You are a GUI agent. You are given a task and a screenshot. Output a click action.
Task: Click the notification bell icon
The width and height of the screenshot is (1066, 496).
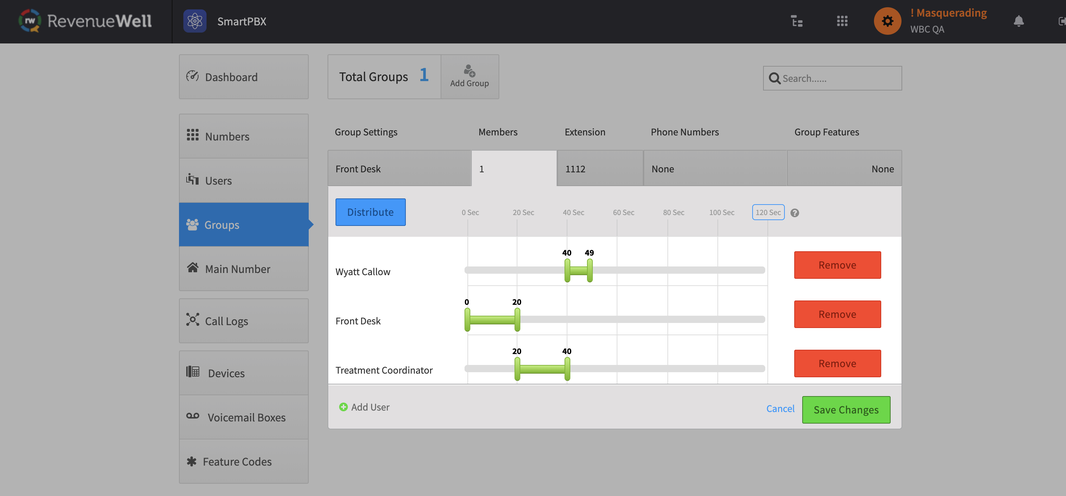pyautogui.click(x=1019, y=21)
